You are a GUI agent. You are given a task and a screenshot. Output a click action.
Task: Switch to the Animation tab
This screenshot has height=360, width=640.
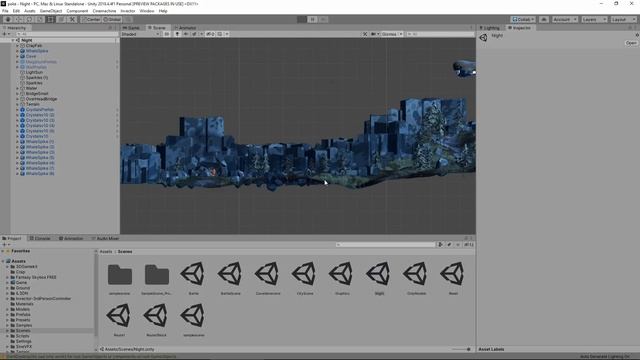tap(71, 238)
